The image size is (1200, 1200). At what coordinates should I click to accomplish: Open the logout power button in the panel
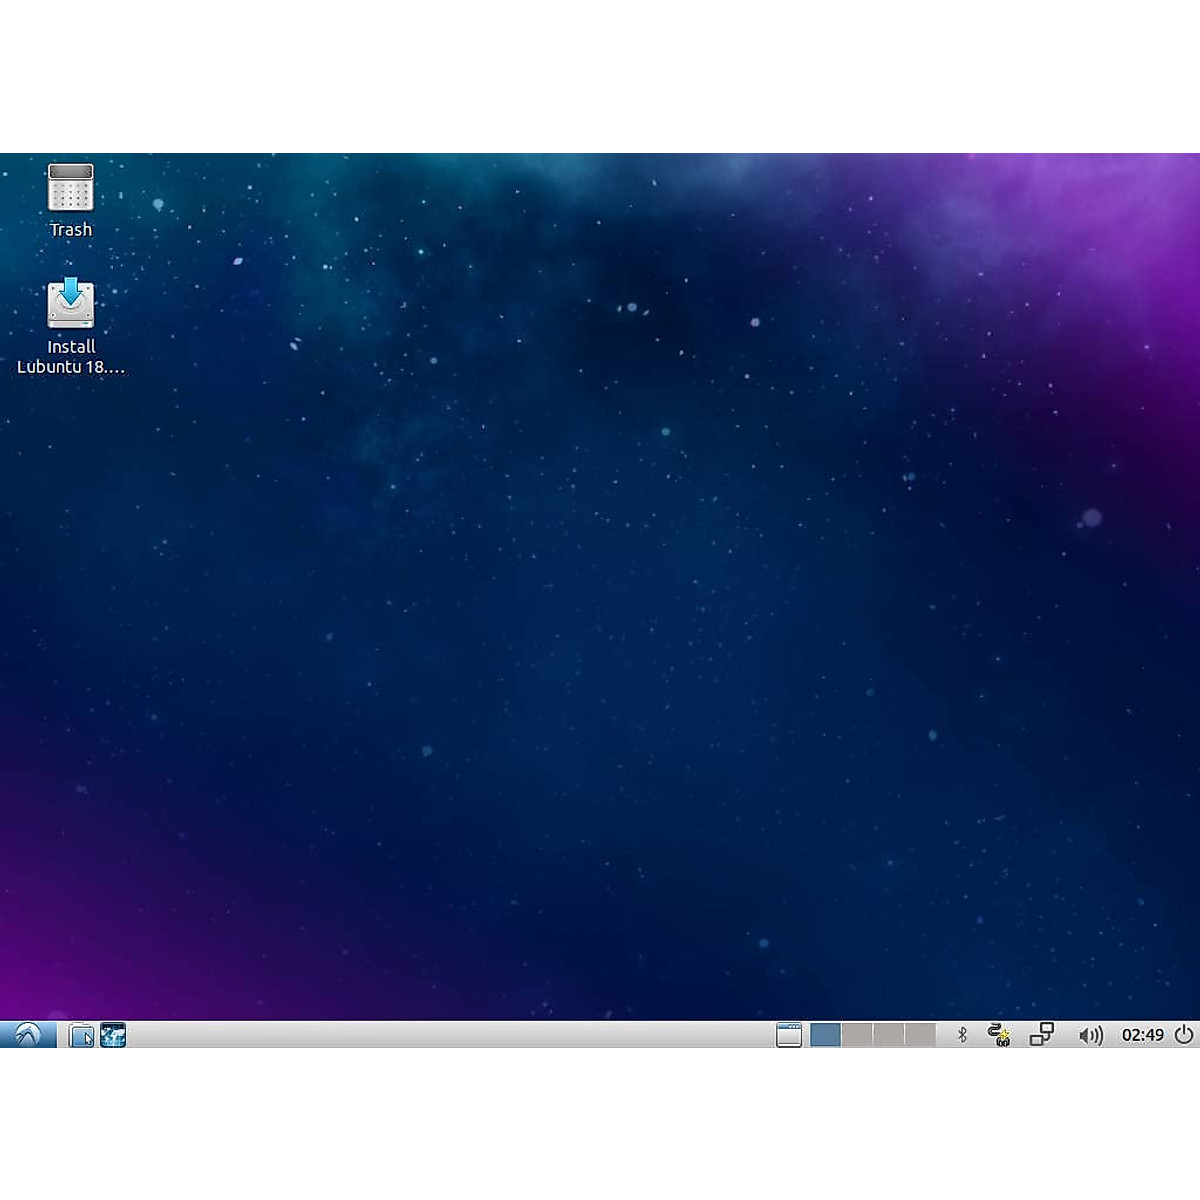coord(1184,1035)
